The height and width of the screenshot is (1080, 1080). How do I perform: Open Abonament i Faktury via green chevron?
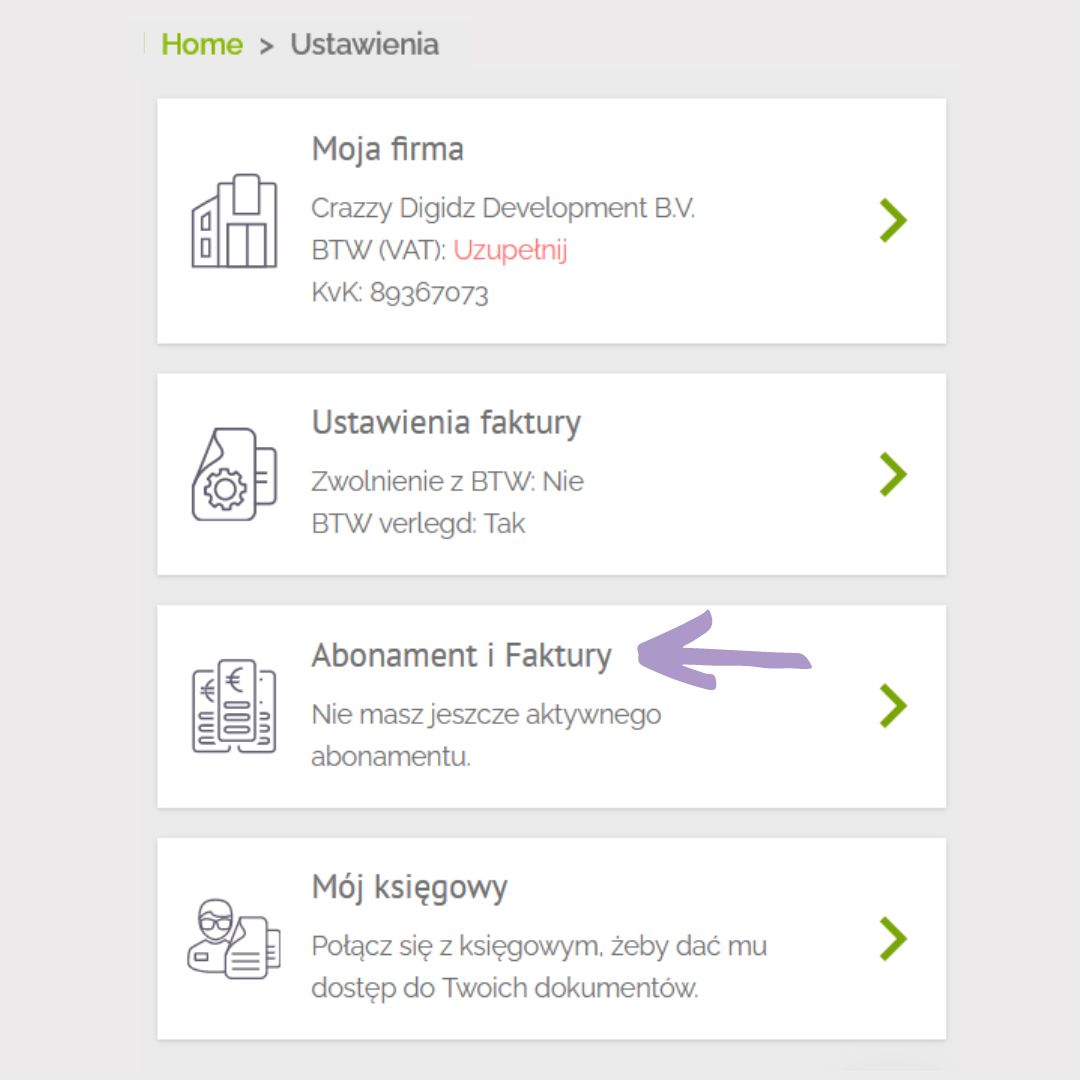coord(892,706)
